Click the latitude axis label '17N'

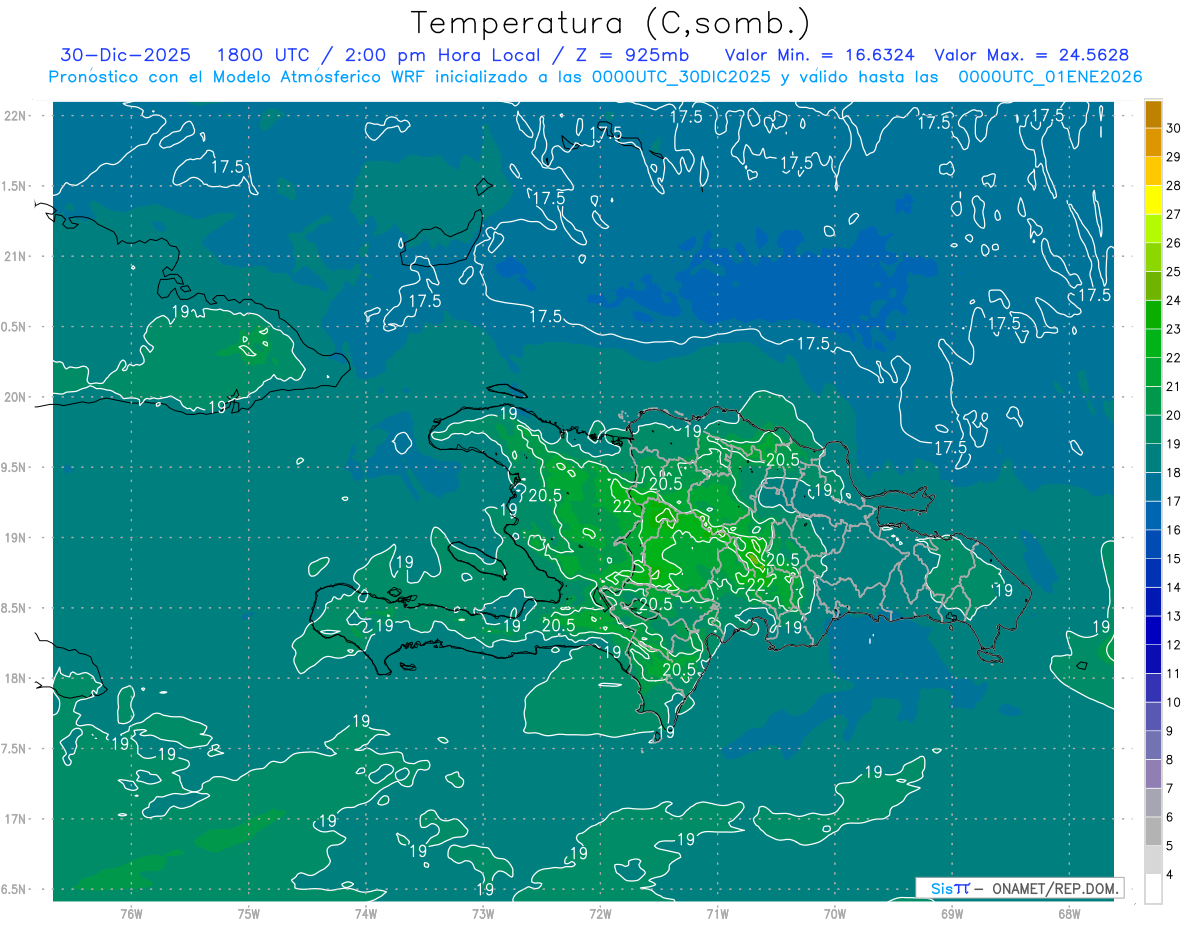point(15,819)
